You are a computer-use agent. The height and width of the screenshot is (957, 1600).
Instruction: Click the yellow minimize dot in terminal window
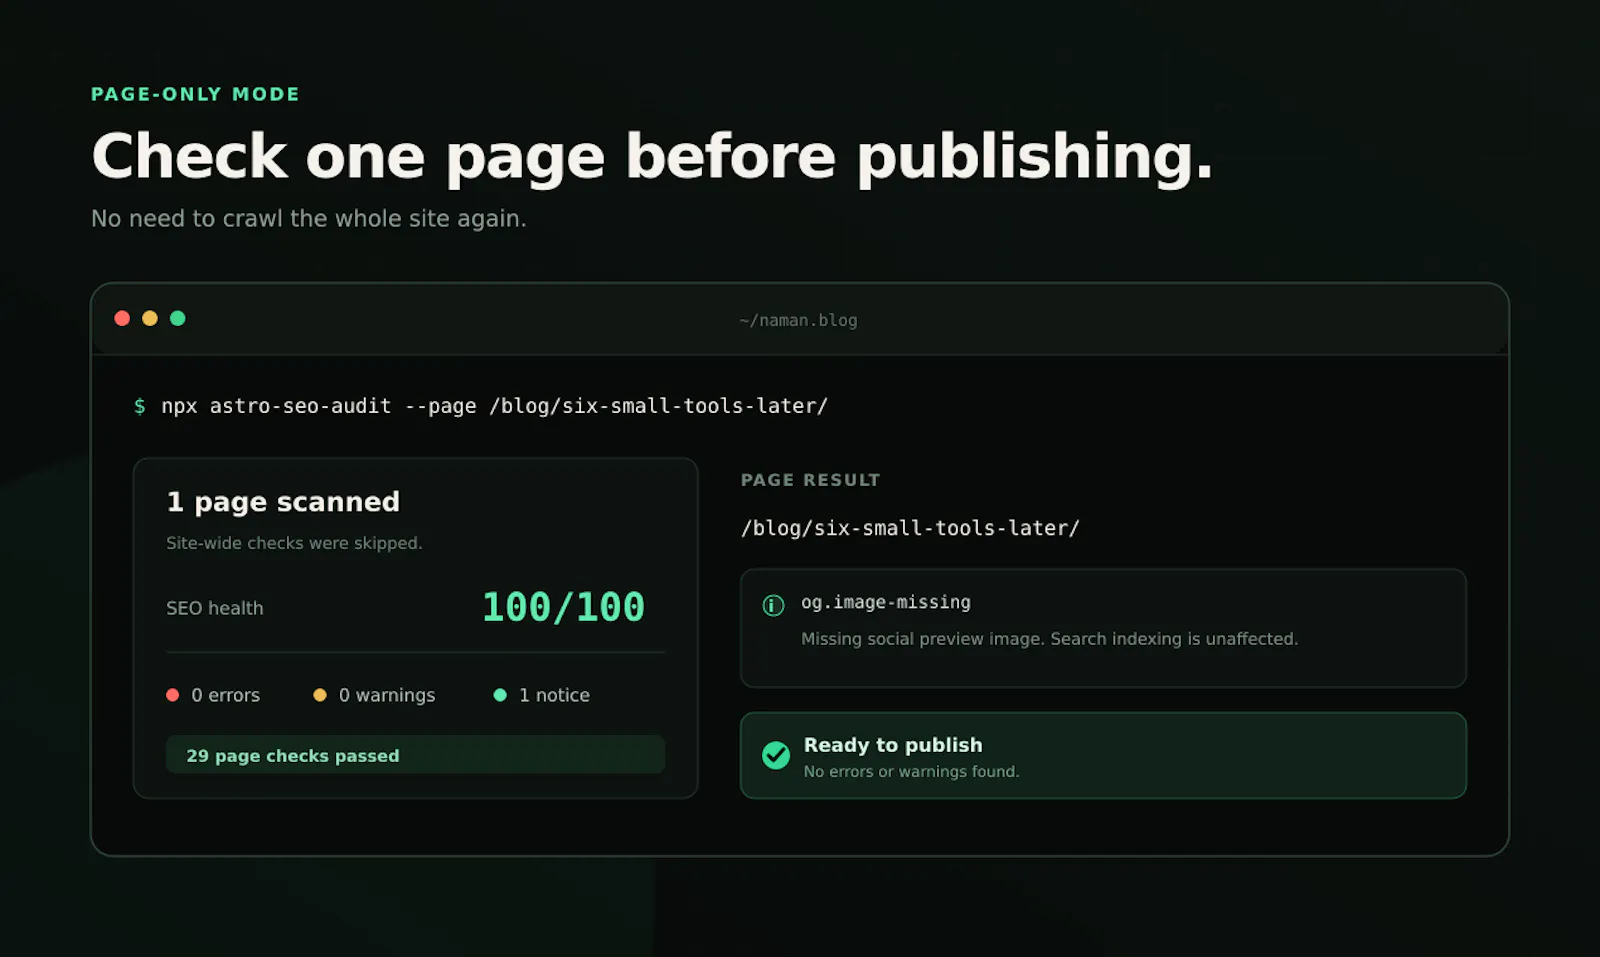(x=150, y=318)
